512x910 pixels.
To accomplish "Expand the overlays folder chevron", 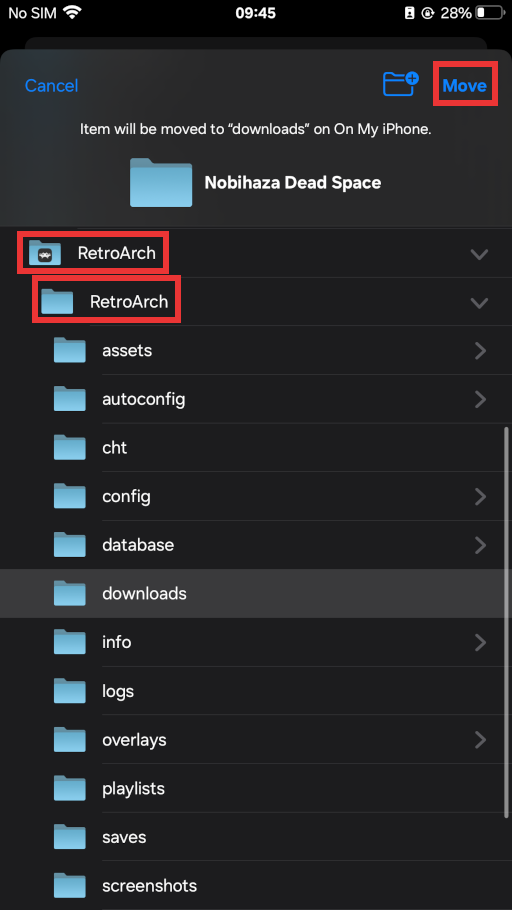I will click(480, 740).
